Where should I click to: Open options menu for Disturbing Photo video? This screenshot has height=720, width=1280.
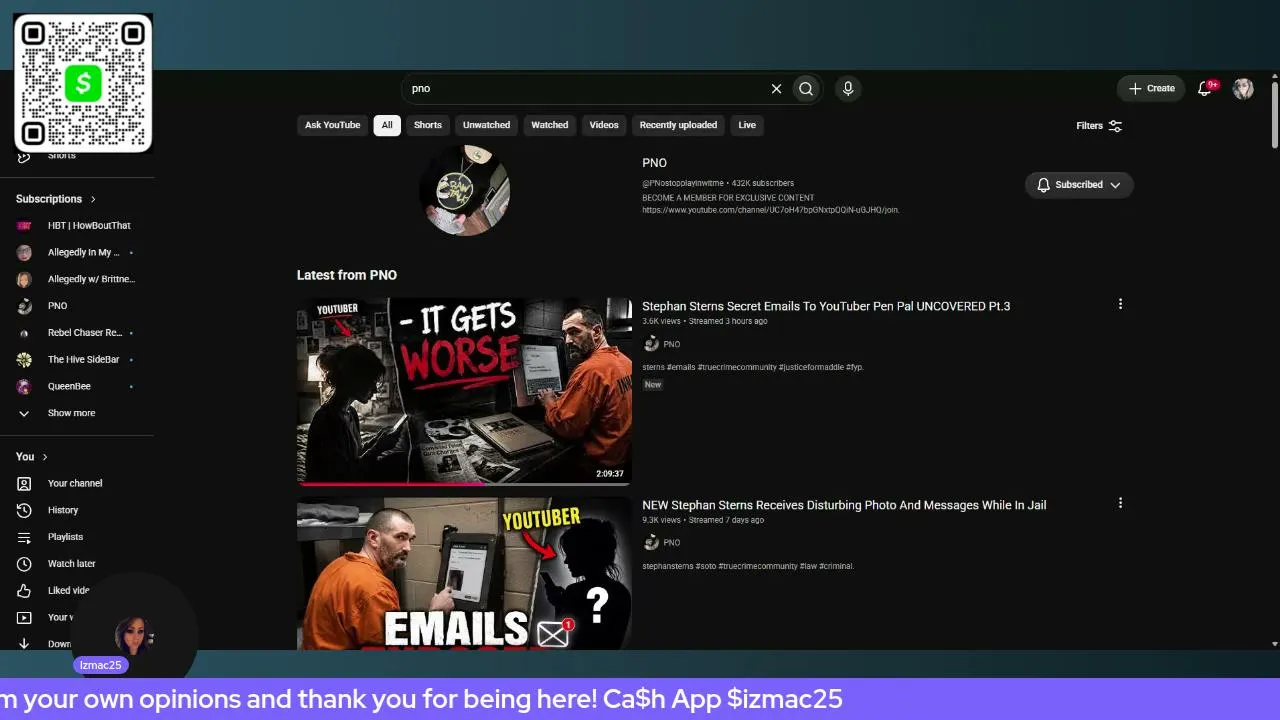tap(1120, 503)
